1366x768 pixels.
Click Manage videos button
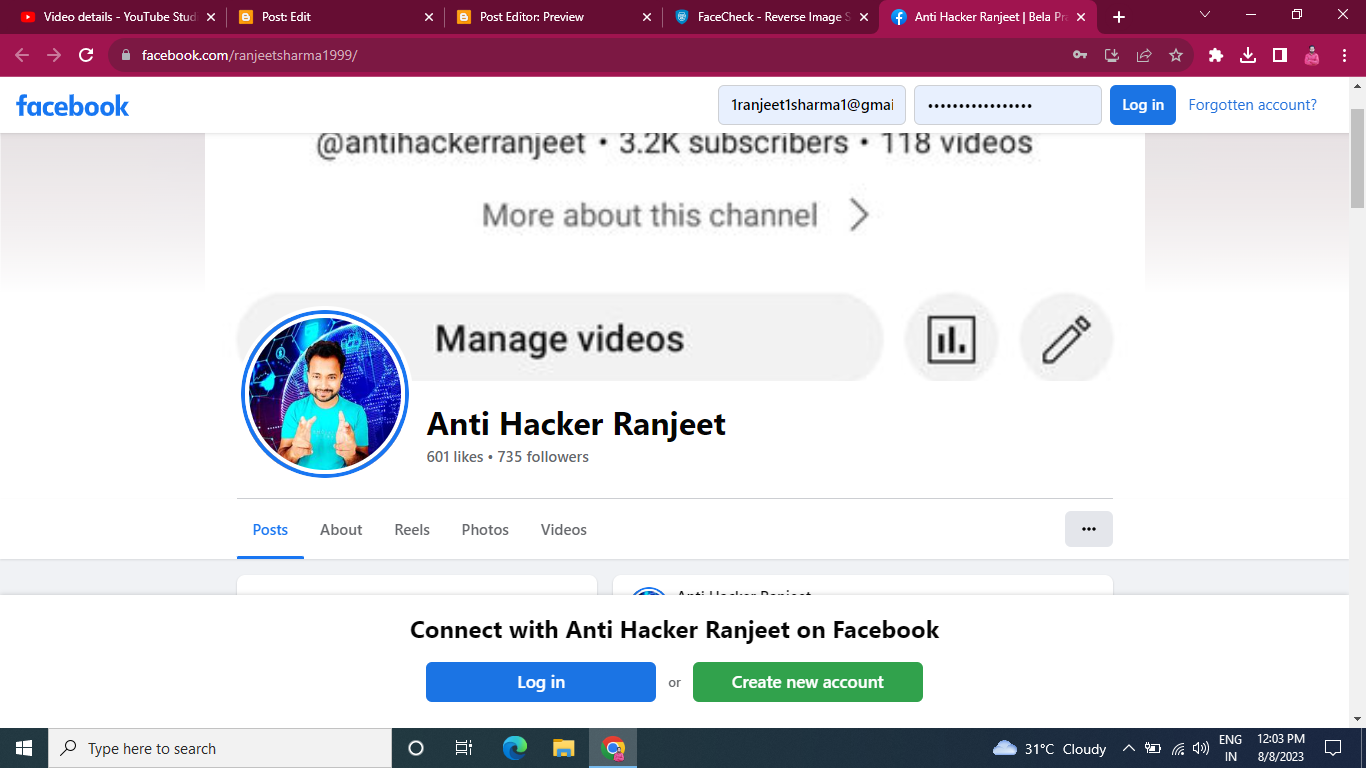(560, 340)
